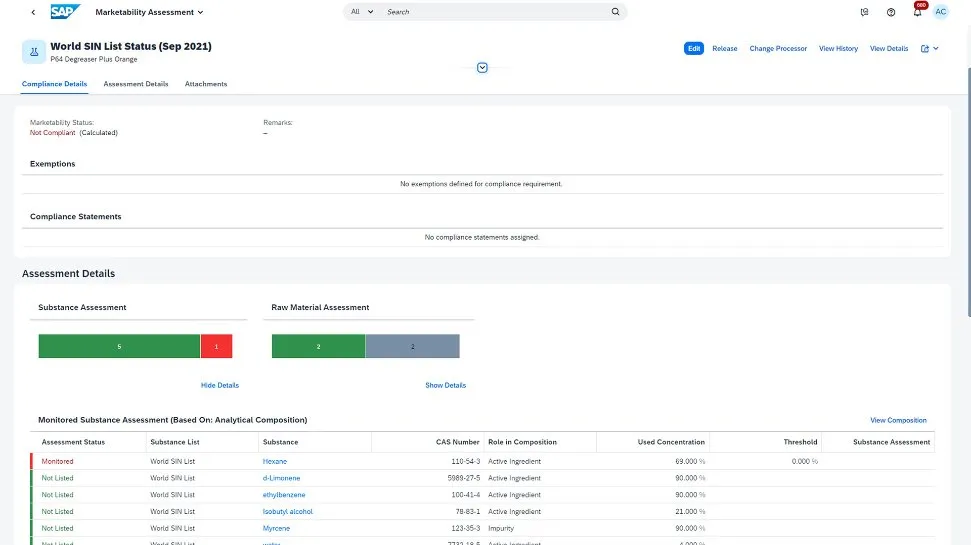Click the Edit button
This screenshot has width=971, height=545.
(694, 48)
